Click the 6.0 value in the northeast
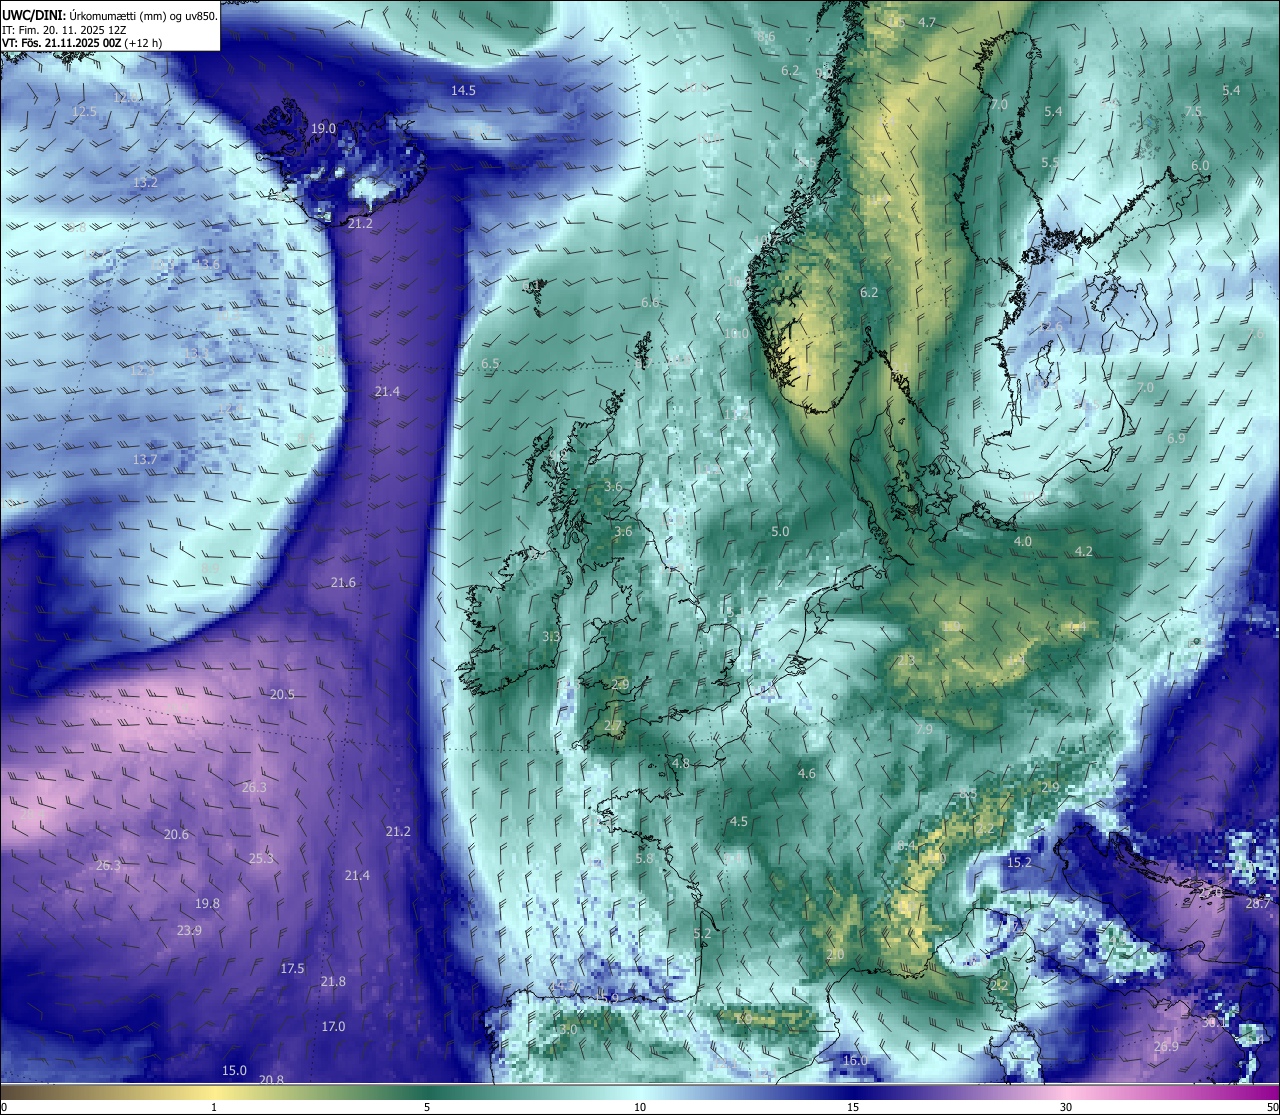 [1200, 165]
